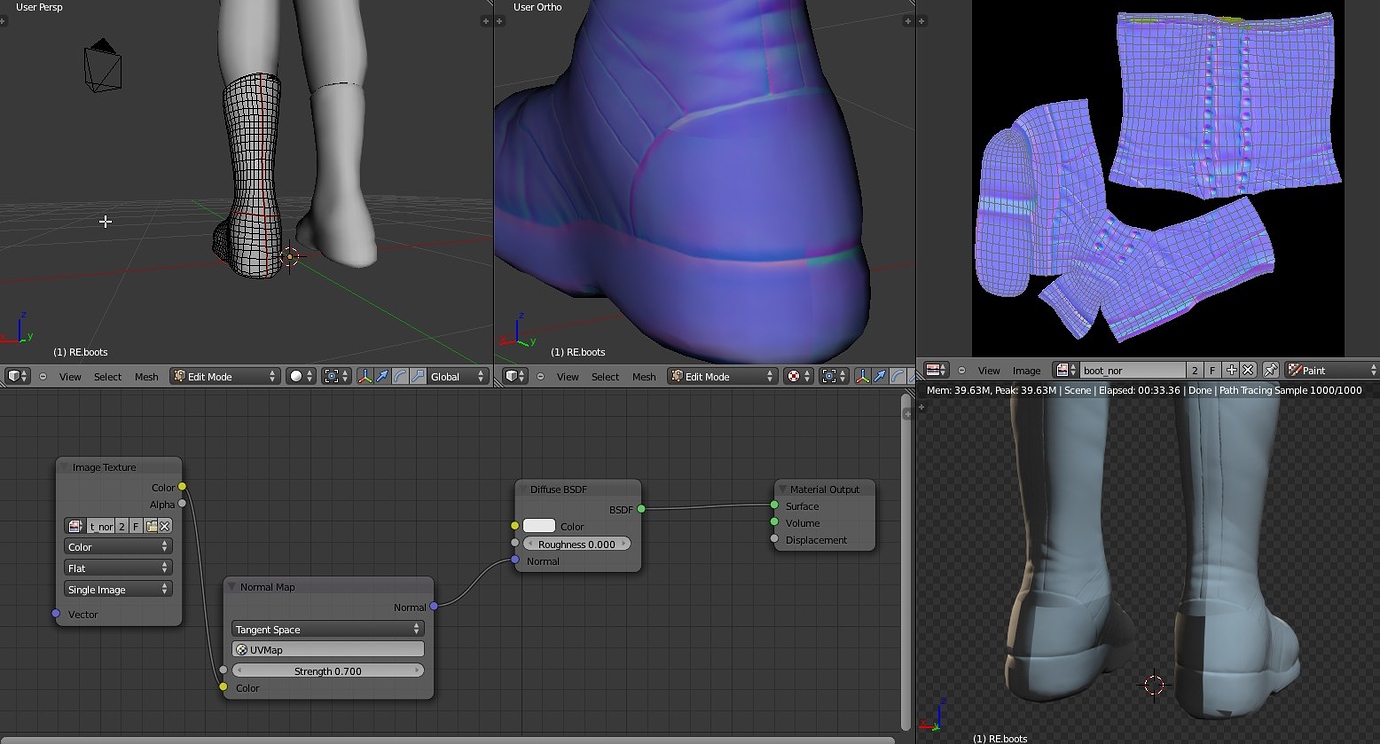Adjust Strength 0.700 slider in Normal Map
Screen dimensions: 1380x744
tap(328, 671)
